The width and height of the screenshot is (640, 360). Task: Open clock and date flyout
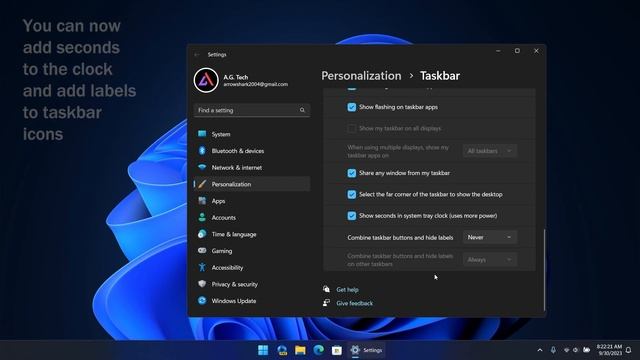pos(609,350)
